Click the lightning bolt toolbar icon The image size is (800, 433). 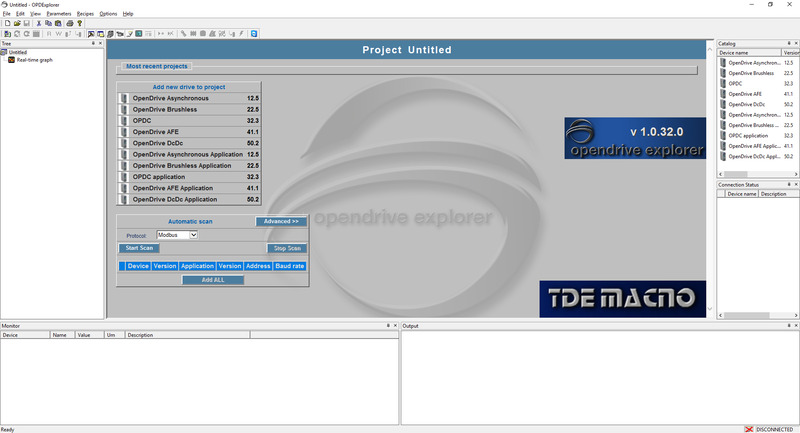242,34
